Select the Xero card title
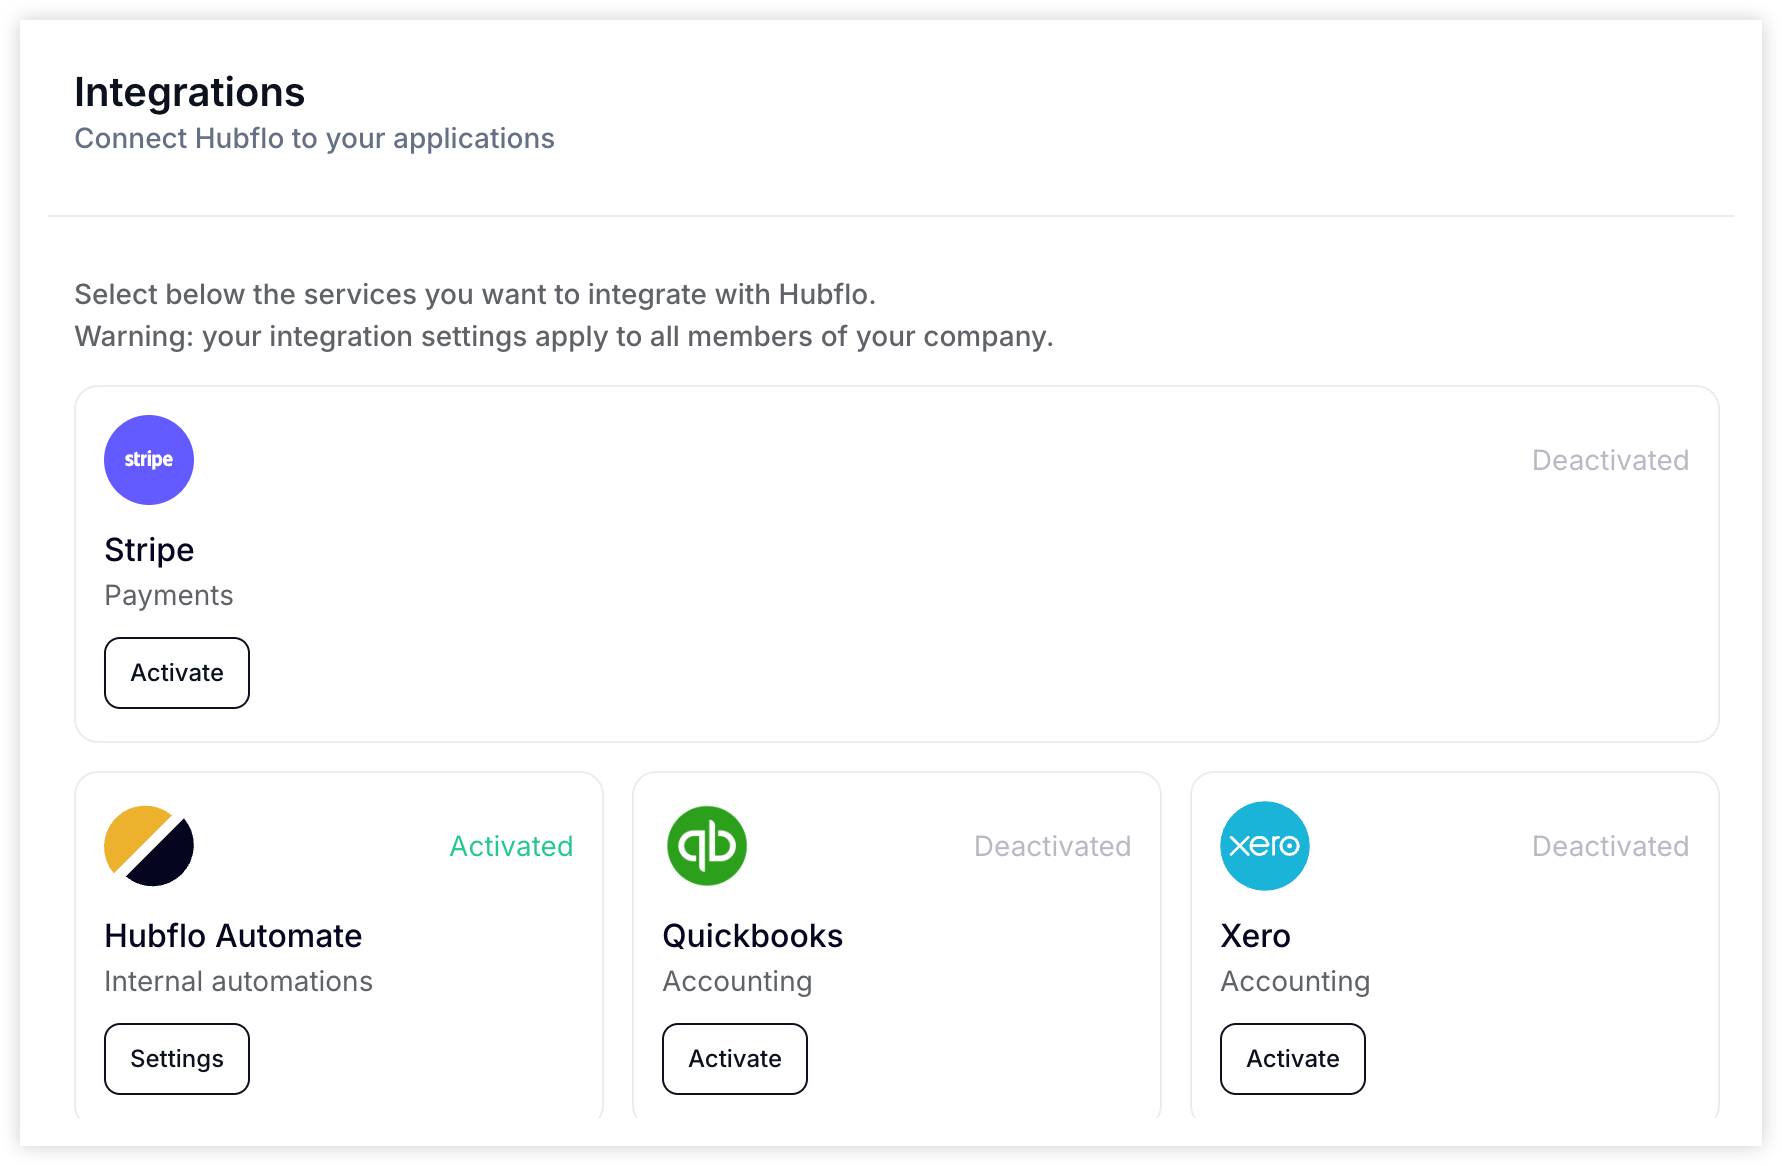 1255,936
